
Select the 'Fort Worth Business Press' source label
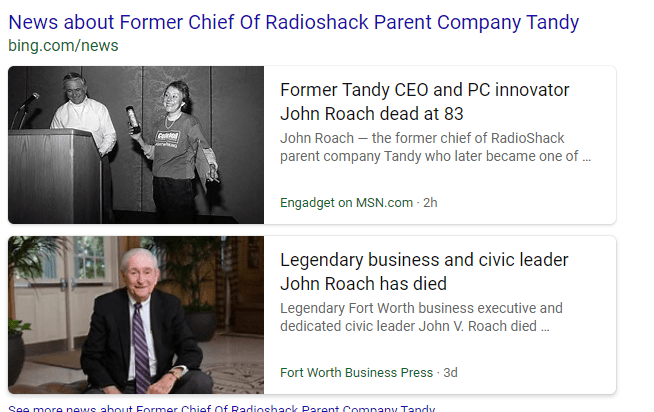pyautogui.click(x=356, y=372)
